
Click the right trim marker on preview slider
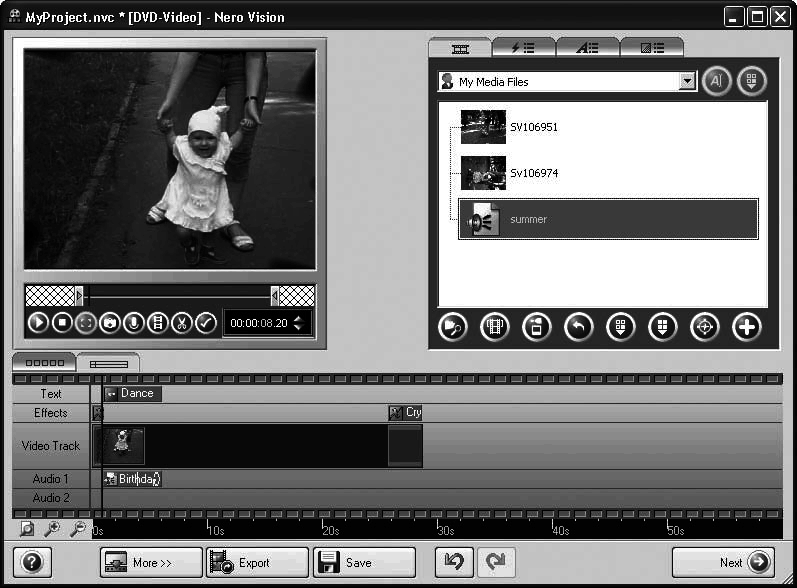275,295
